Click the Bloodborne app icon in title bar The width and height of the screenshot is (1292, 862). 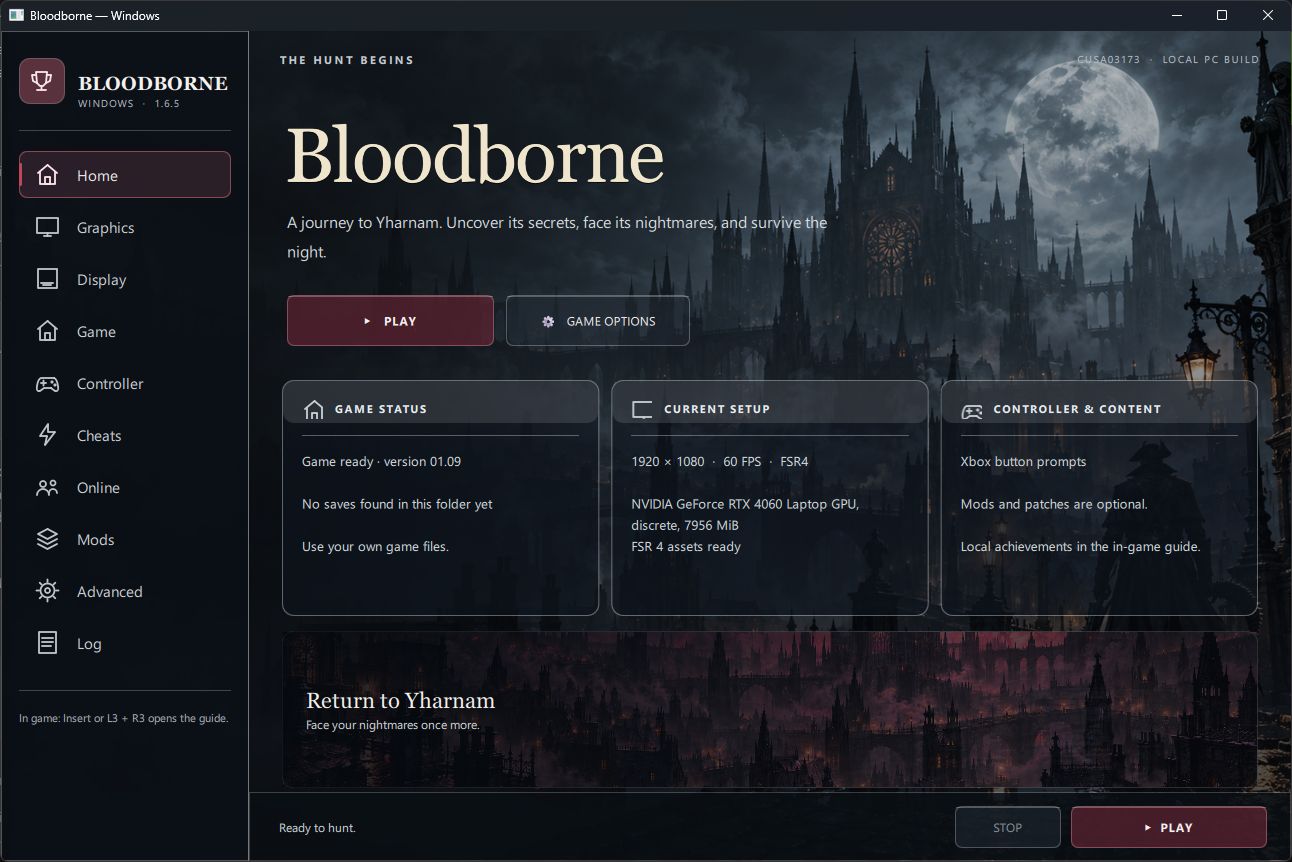click(16, 15)
